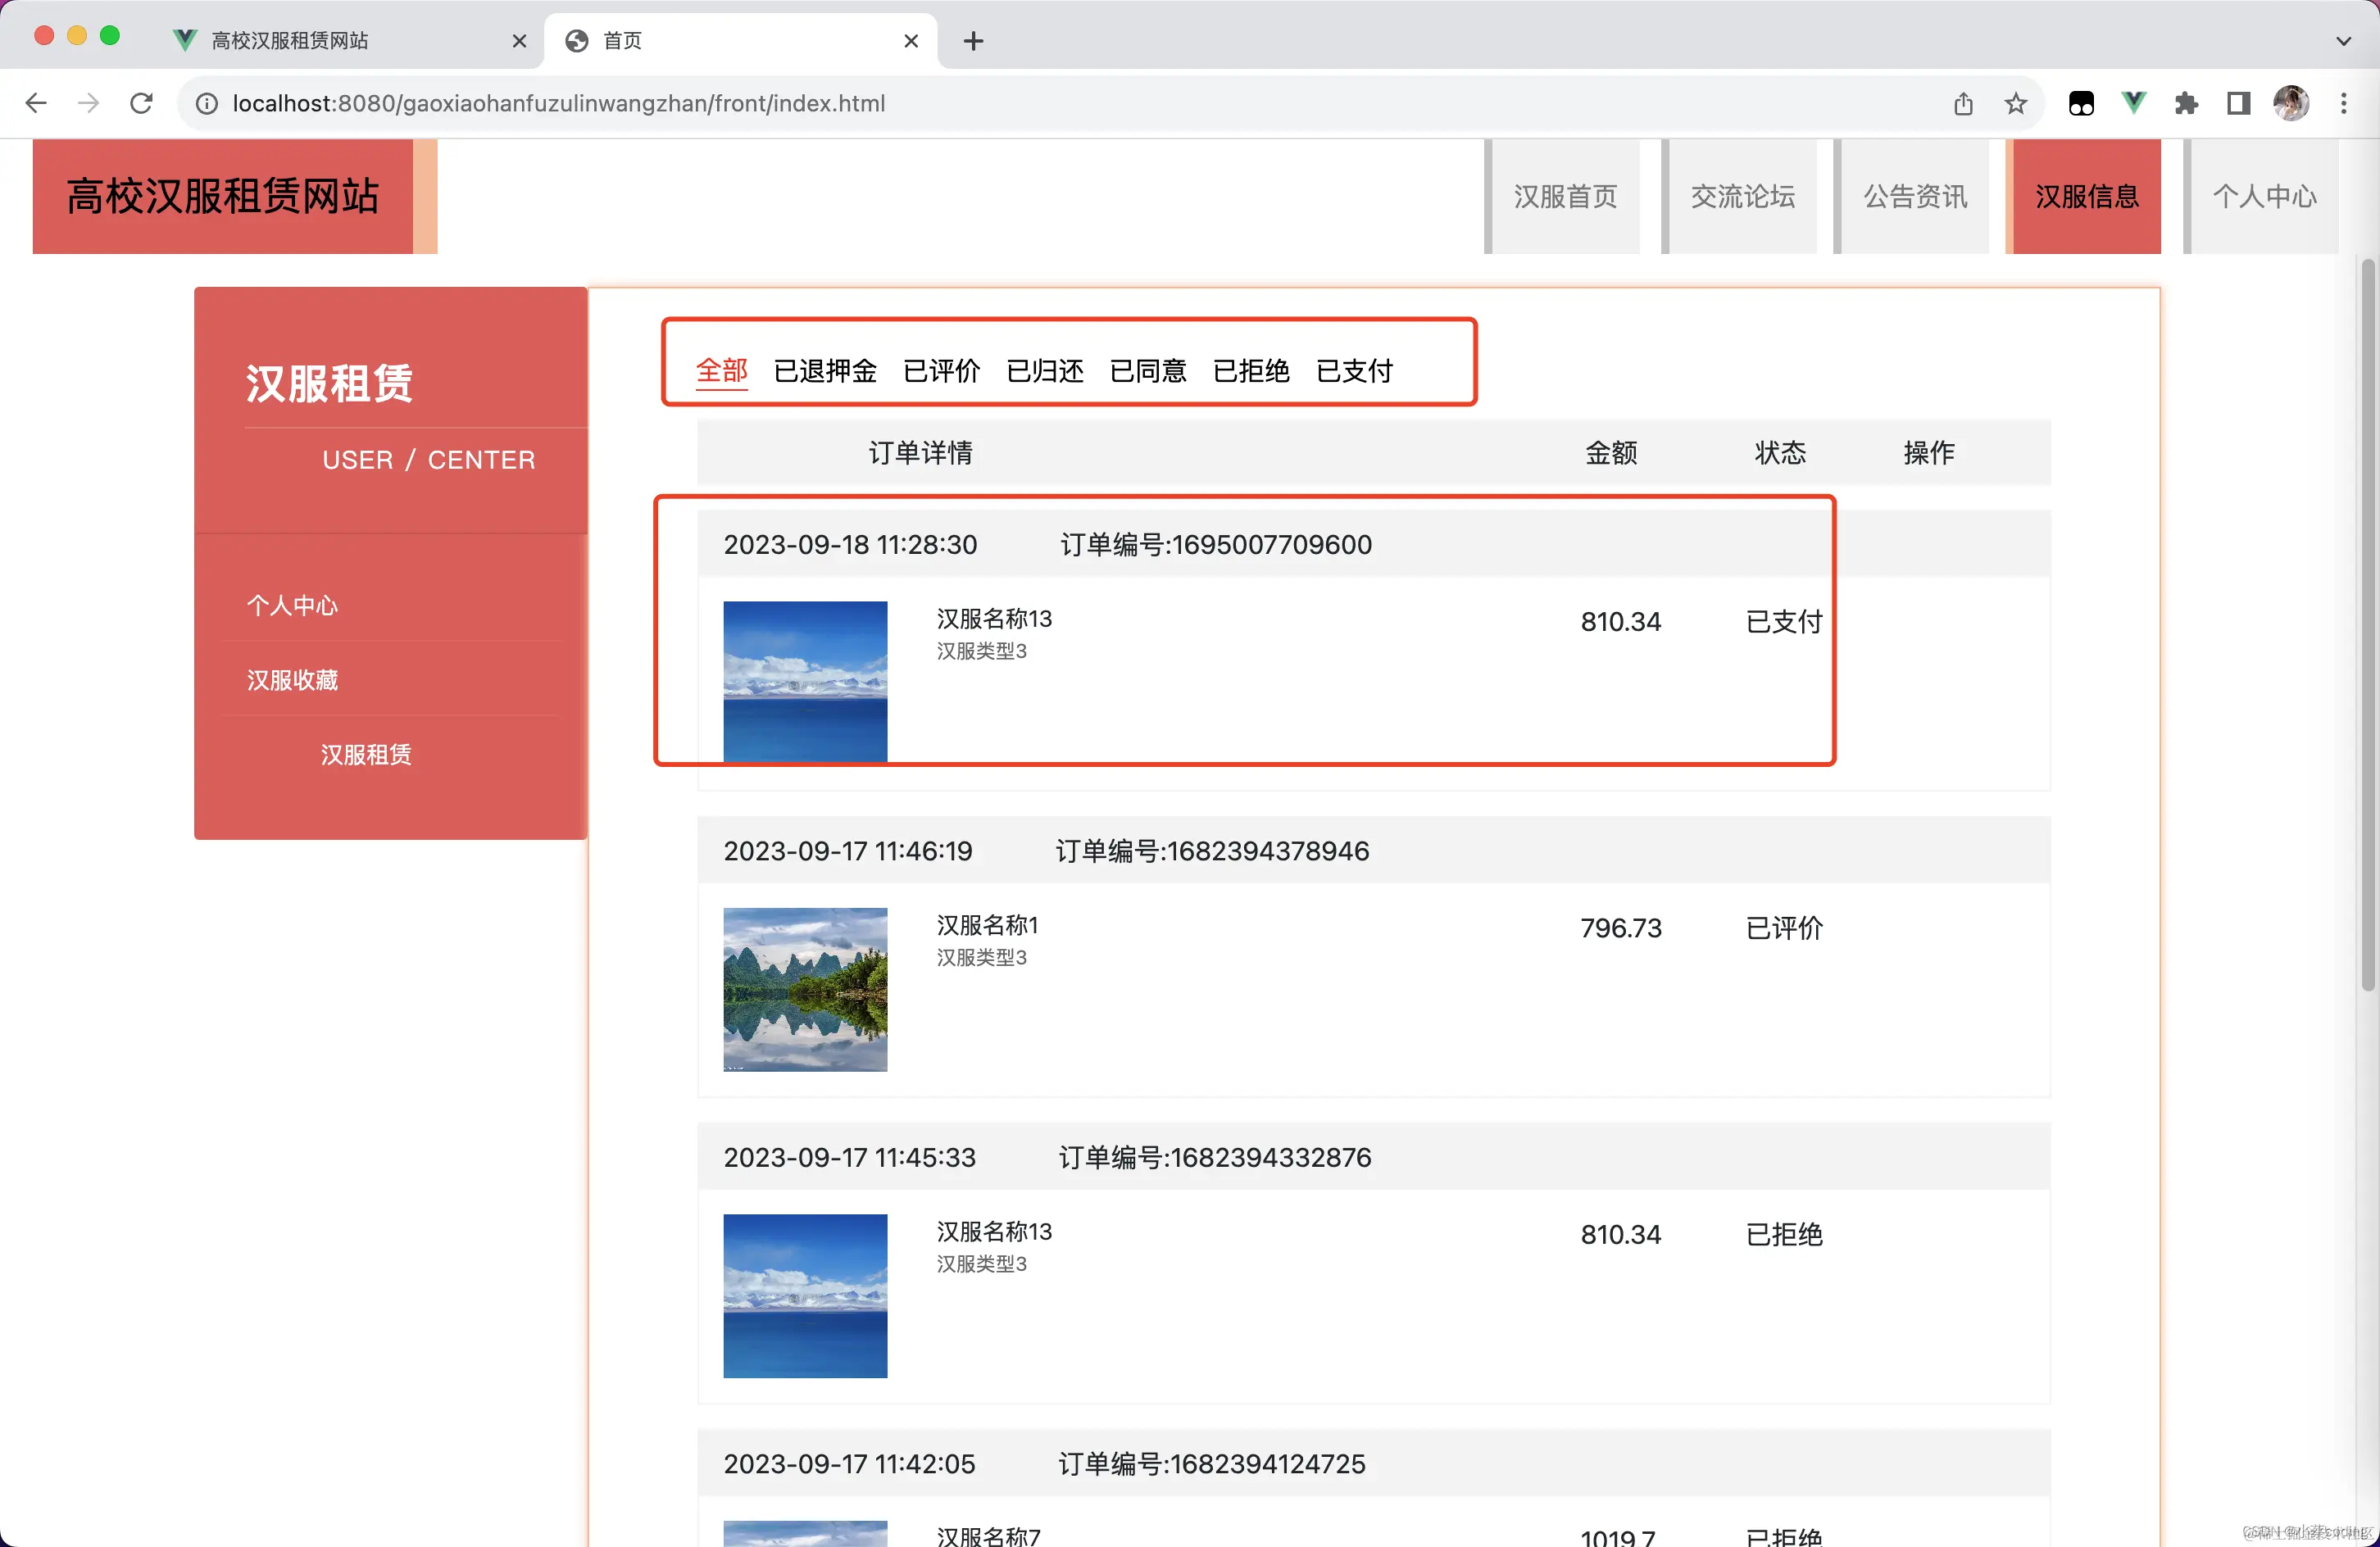2380x1547 pixels.
Task: Open the tab search chevron
Action: point(2343,41)
